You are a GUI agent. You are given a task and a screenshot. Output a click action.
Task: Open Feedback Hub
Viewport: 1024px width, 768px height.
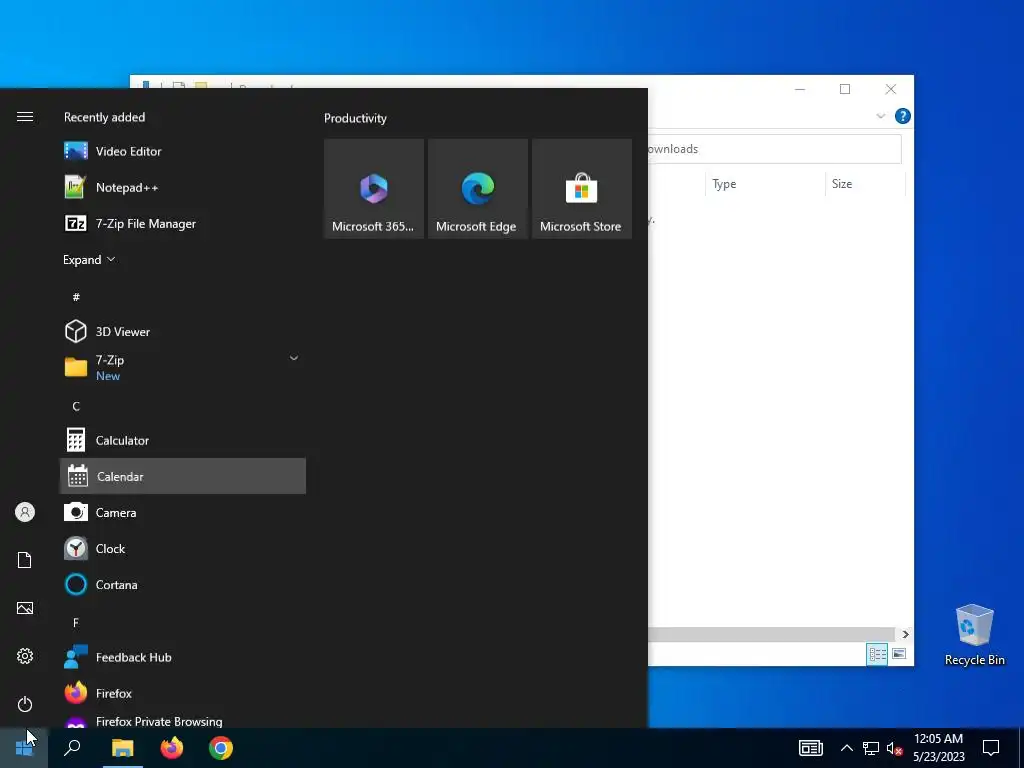pyautogui.click(x=183, y=657)
